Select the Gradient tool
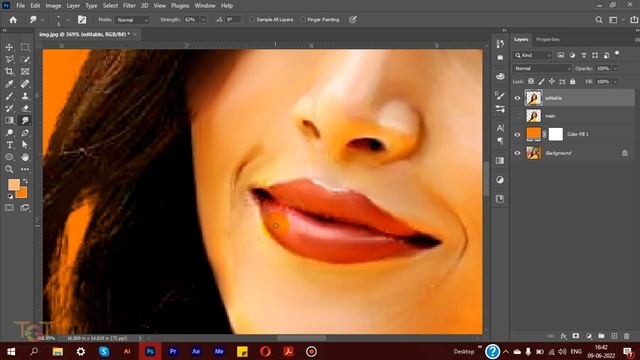This screenshot has height=360, width=640. point(9,120)
